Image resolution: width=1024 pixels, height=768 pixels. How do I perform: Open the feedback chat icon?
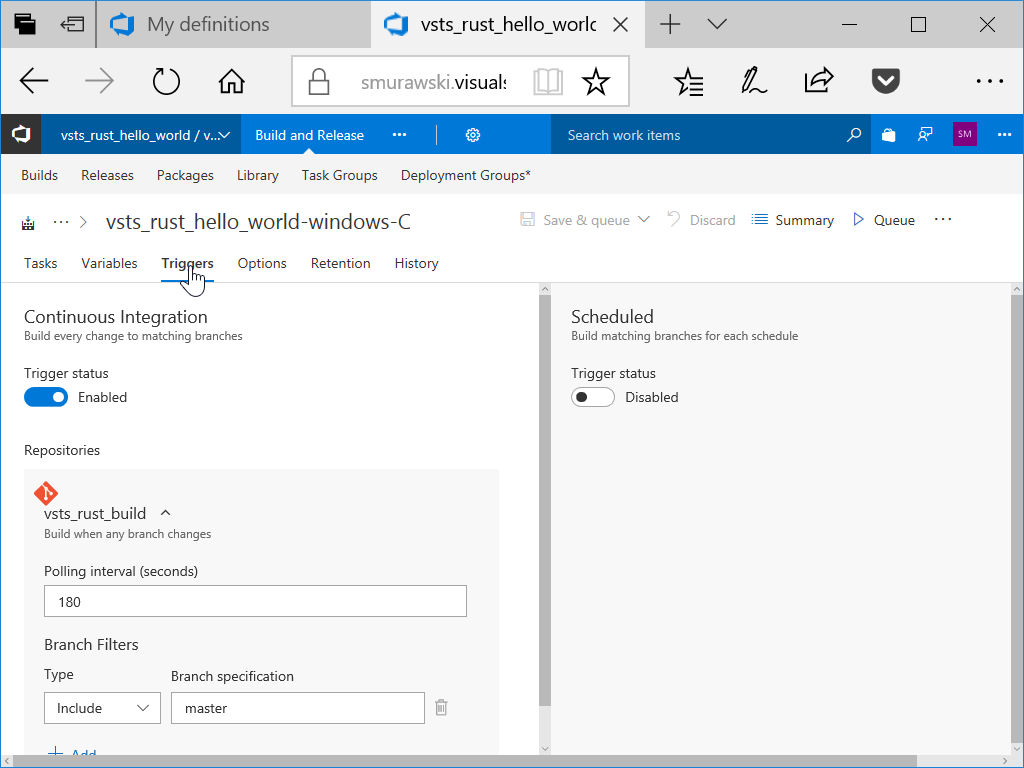pos(925,135)
